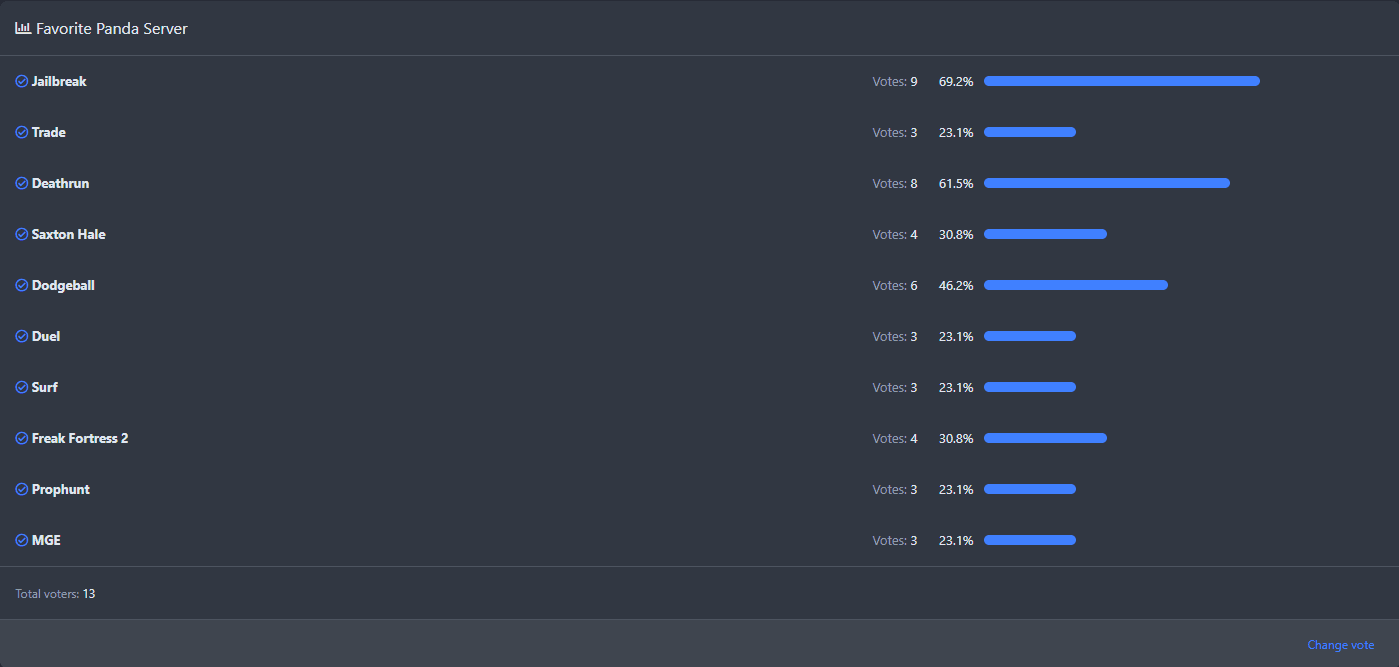The height and width of the screenshot is (667, 1399).
Task: Click the Favorite Panda Server poll title
Action: [112, 29]
